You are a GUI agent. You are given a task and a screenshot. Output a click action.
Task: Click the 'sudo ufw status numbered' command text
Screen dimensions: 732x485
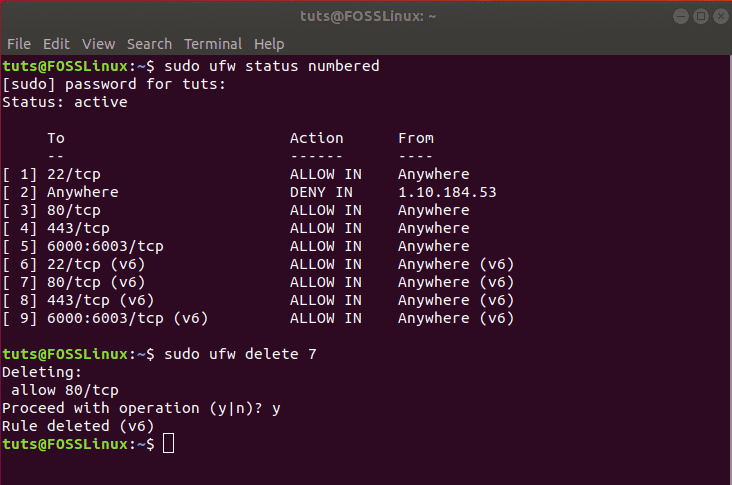pyautogui.click(x=272, y=66)
